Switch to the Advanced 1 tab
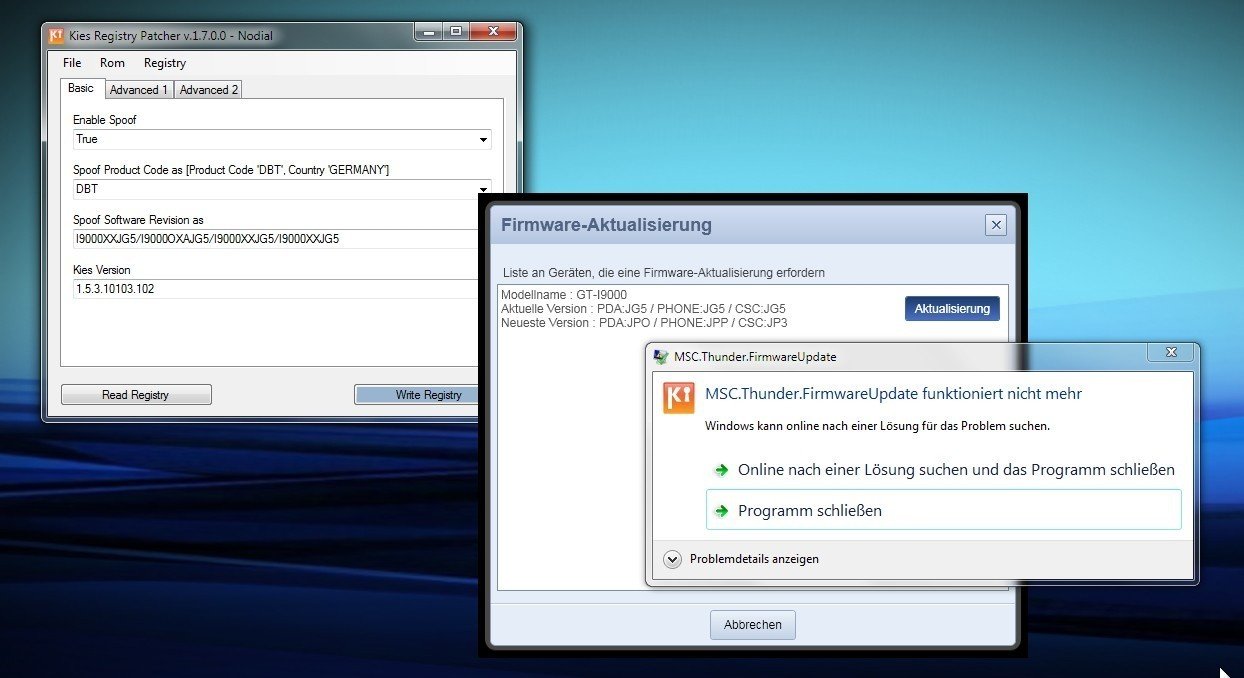 (x=138, y=90)
